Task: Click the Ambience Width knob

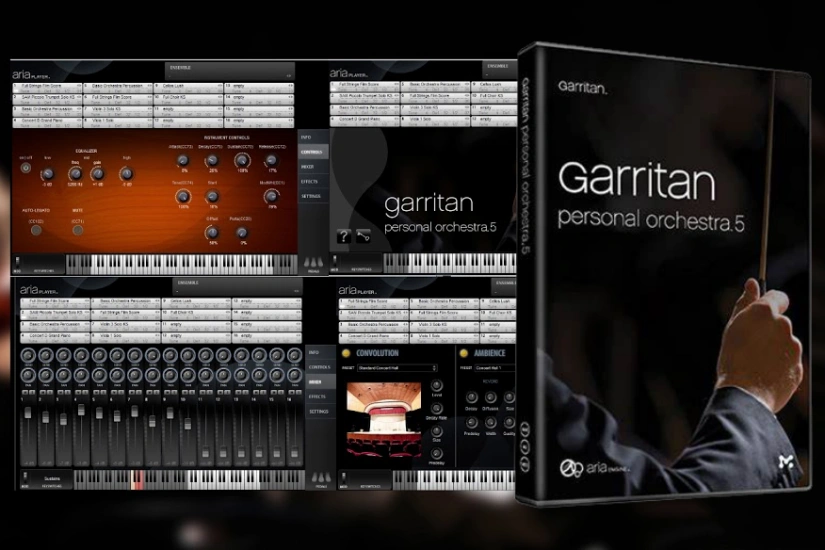Action: tap(490, 423)
